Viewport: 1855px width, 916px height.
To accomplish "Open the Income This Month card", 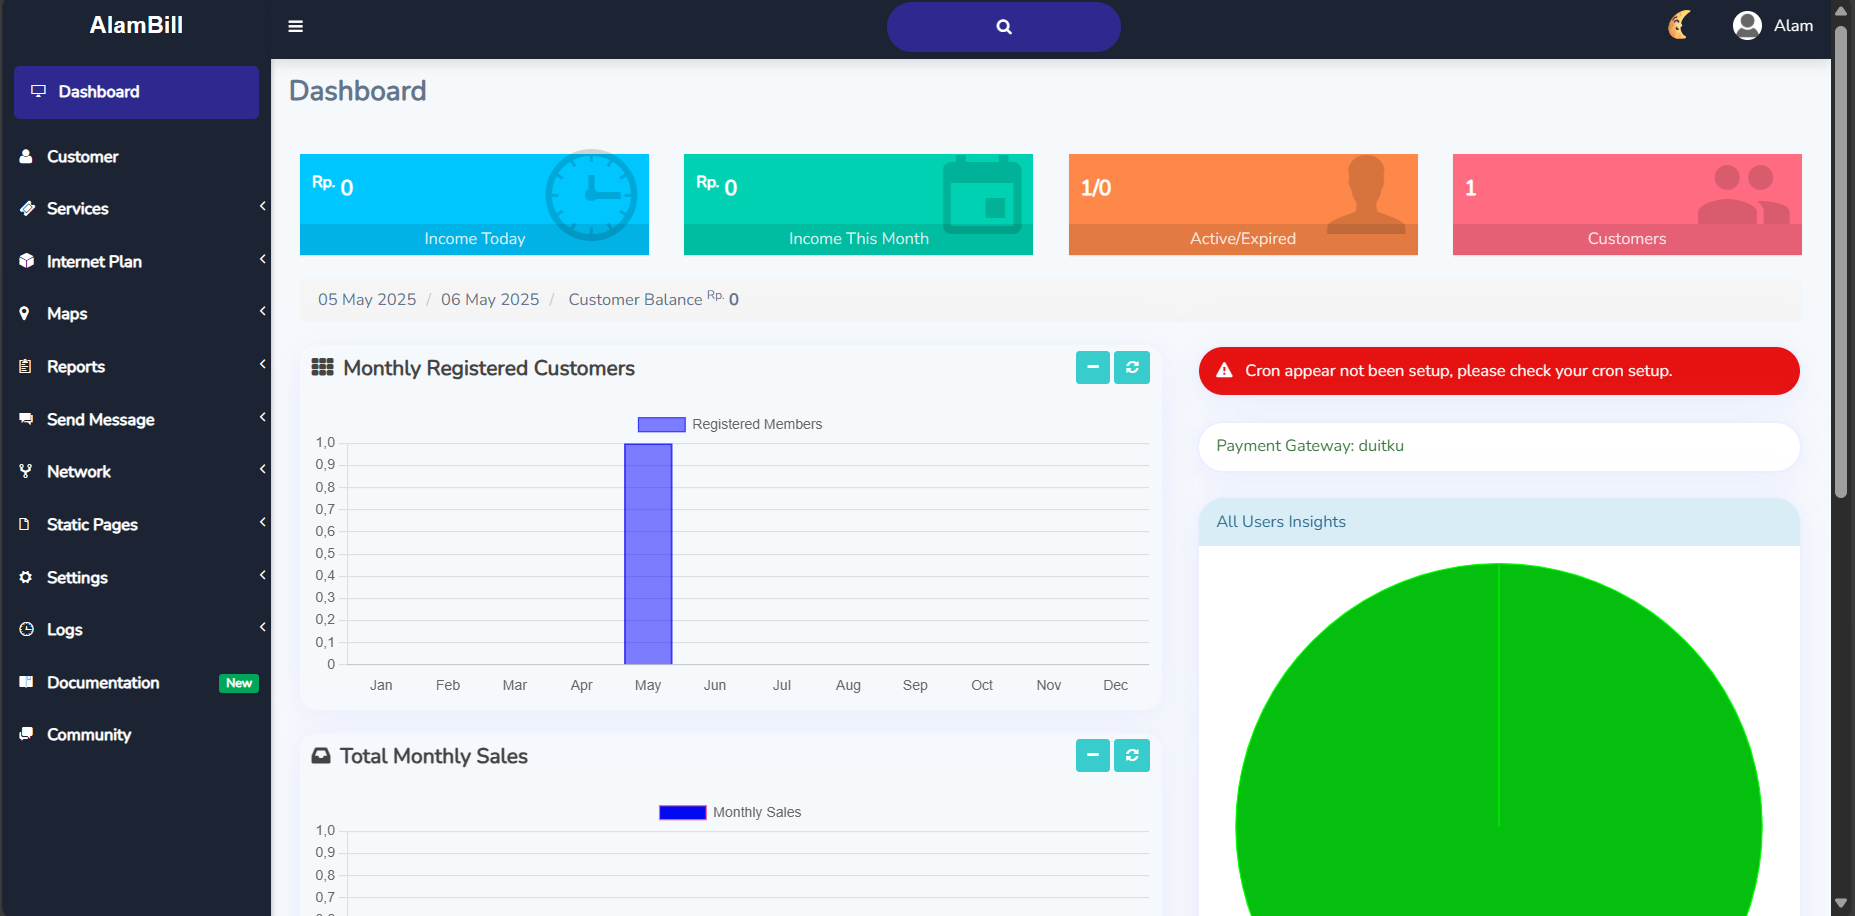I will (x=858, y=204).
